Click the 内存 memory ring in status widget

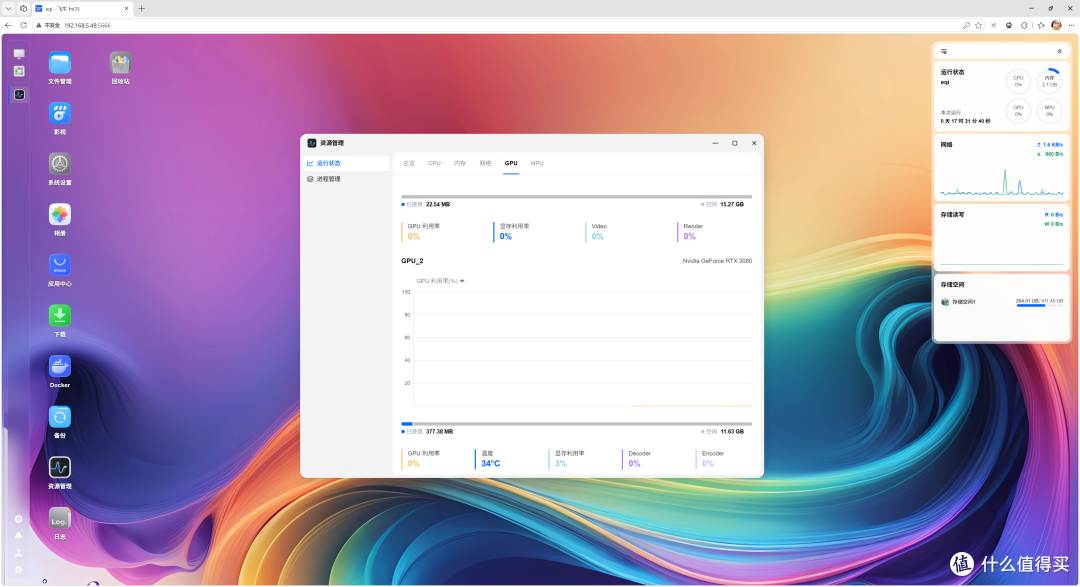(1049, 81)
